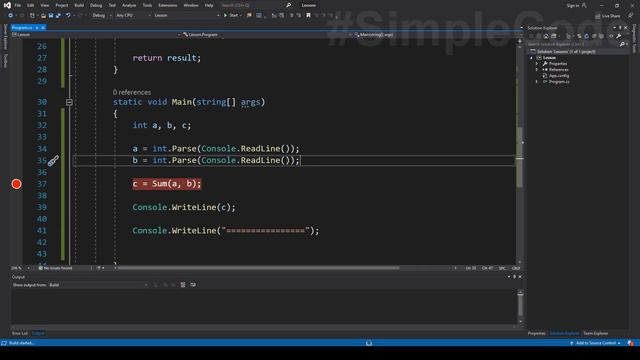Viewport: 640px width, 360px height.
Task: Click the Live Share button
Action: [607, 16]
